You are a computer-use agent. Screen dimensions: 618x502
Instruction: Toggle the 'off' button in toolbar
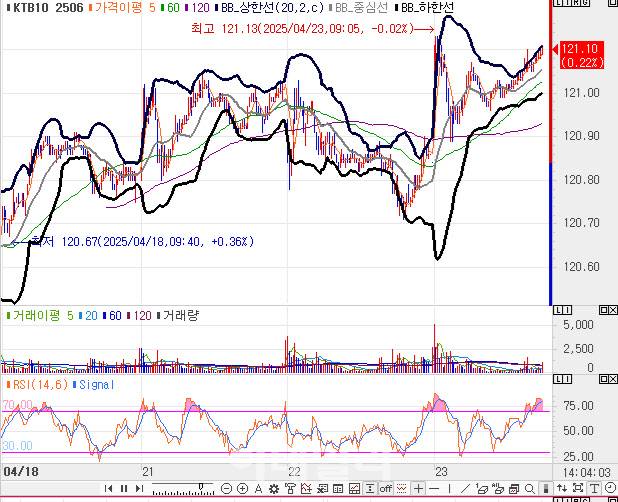pyautogui.click(x=385, y=489)
